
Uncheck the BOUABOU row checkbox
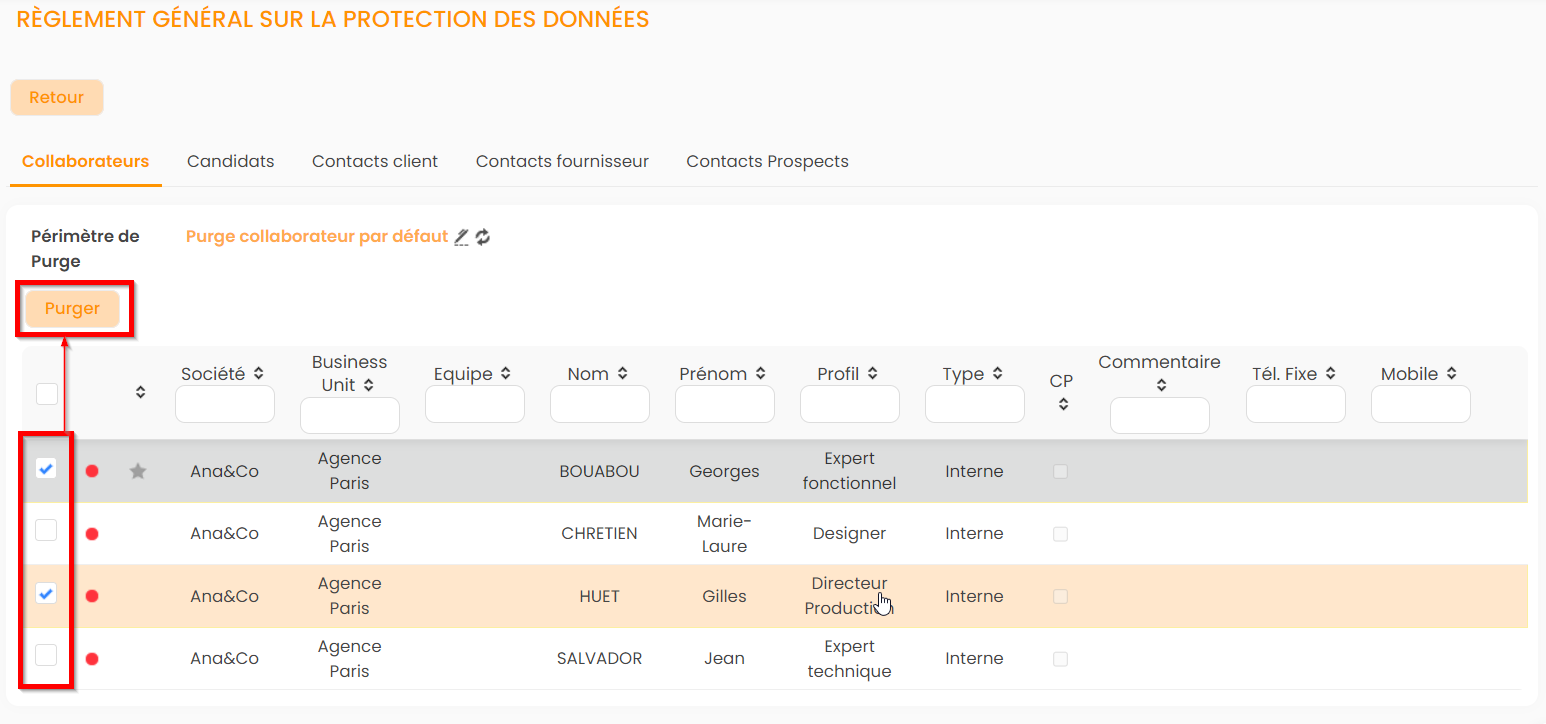pos(46,468)
